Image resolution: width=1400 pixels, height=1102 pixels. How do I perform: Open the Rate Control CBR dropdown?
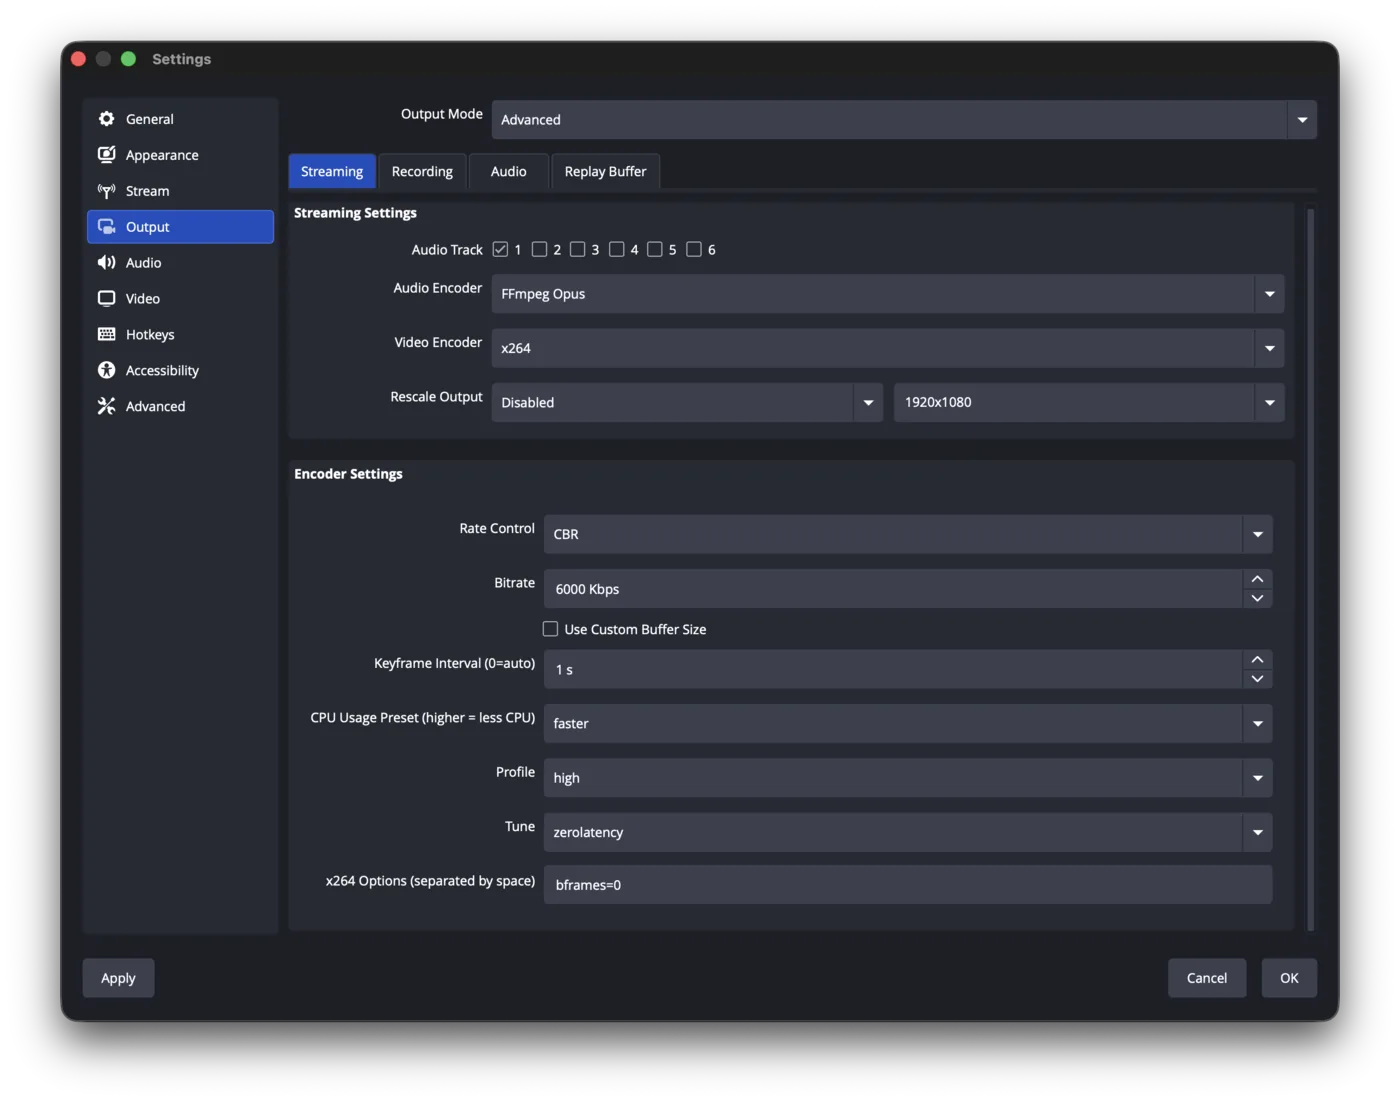(907, 534)
